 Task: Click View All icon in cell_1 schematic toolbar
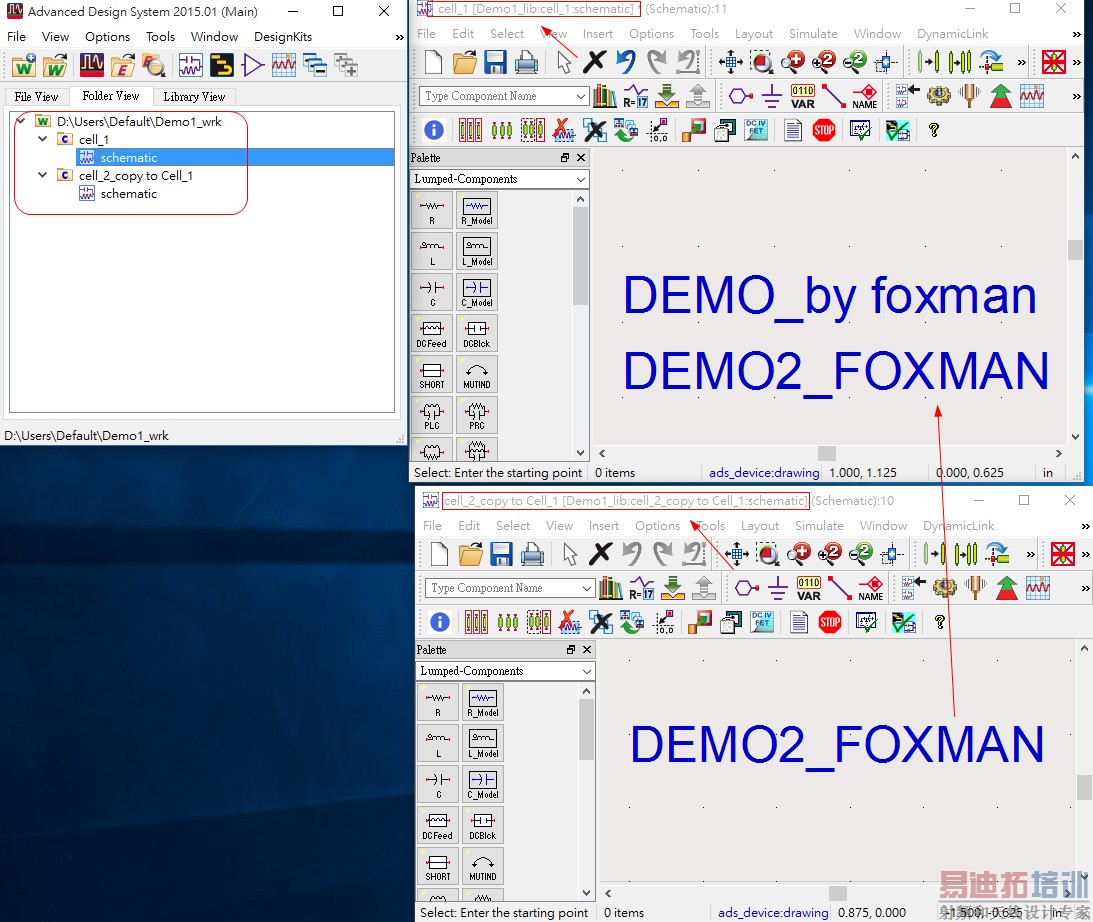click(731, 62)
